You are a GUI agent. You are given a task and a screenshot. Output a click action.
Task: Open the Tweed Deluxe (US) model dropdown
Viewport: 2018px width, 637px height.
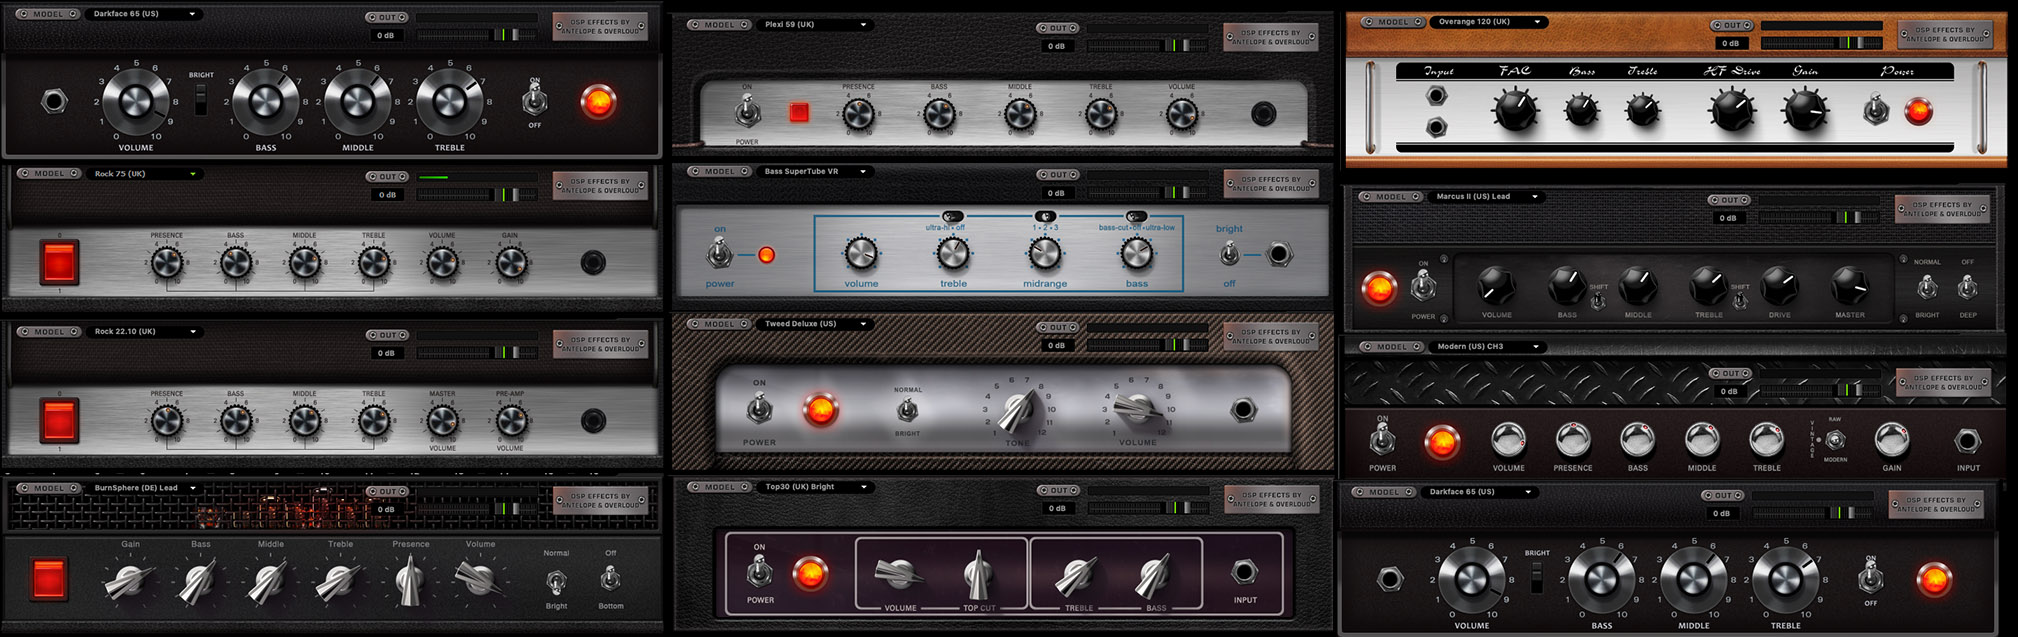[815, 324]
